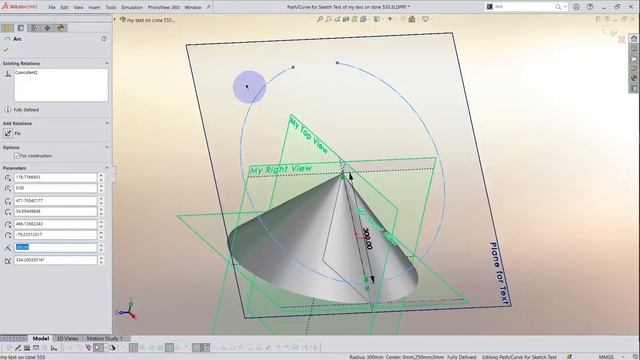Switch to the FeatureManager design tree tab
640x360 pixels.
click(x=7, y=28)
